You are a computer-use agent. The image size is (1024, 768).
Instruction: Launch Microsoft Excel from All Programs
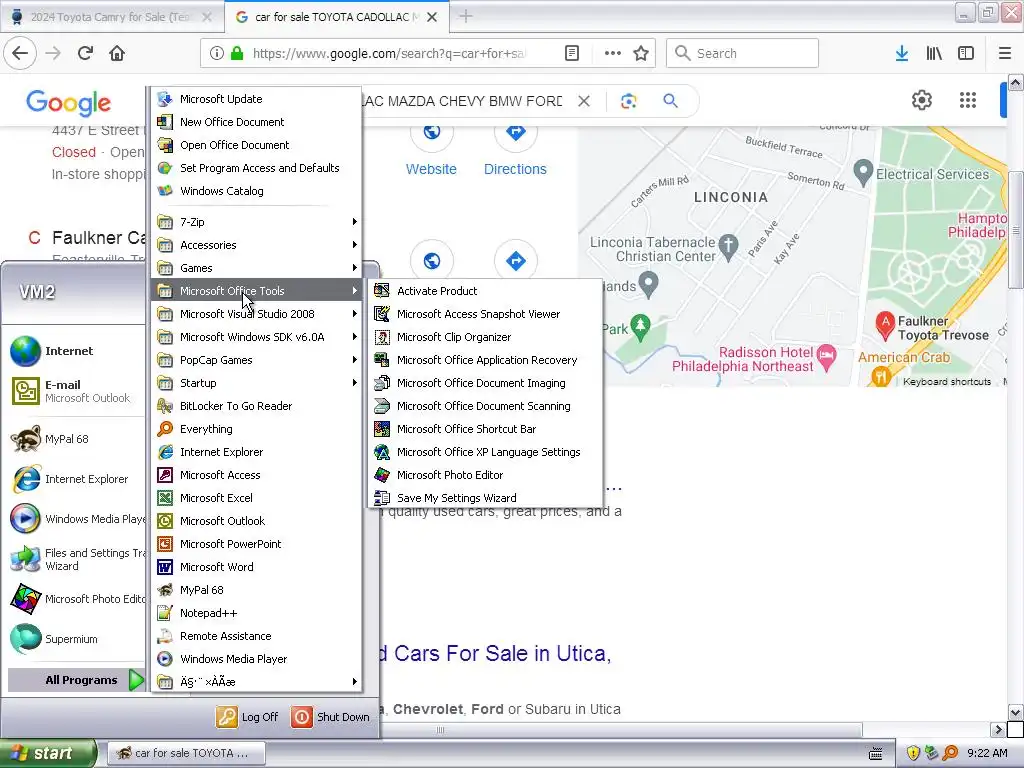257,498
